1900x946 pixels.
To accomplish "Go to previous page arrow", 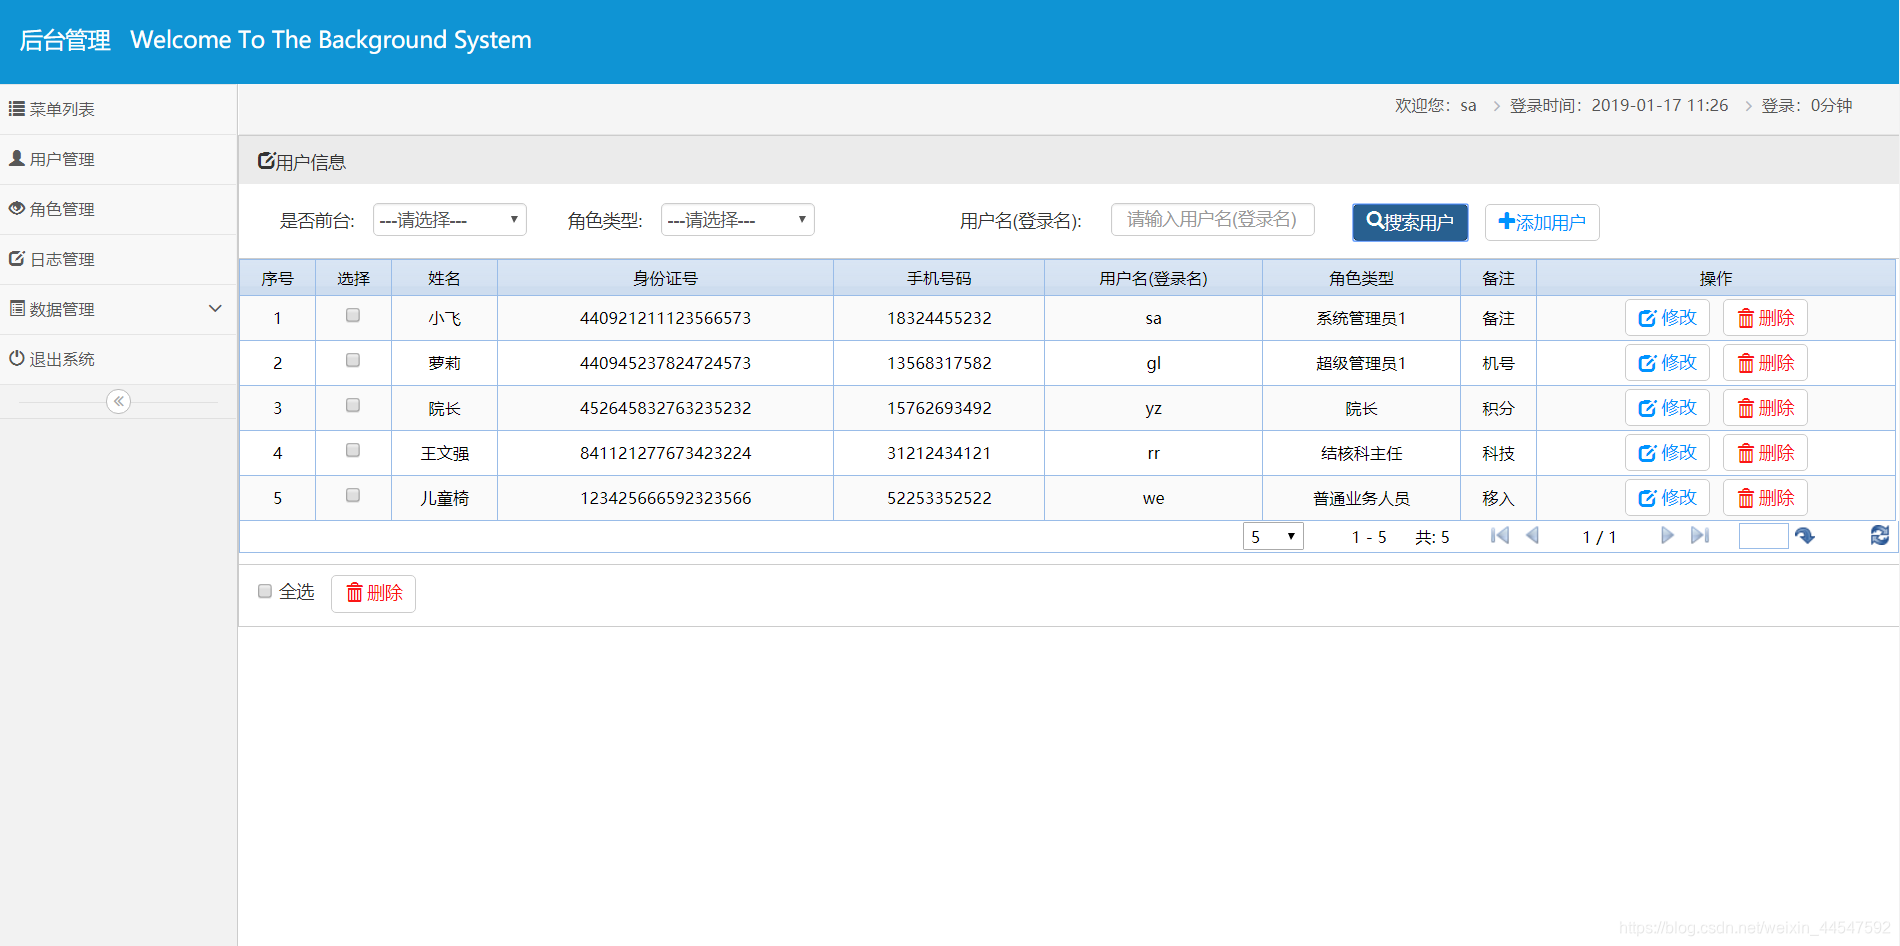I will coord(1532,536).
